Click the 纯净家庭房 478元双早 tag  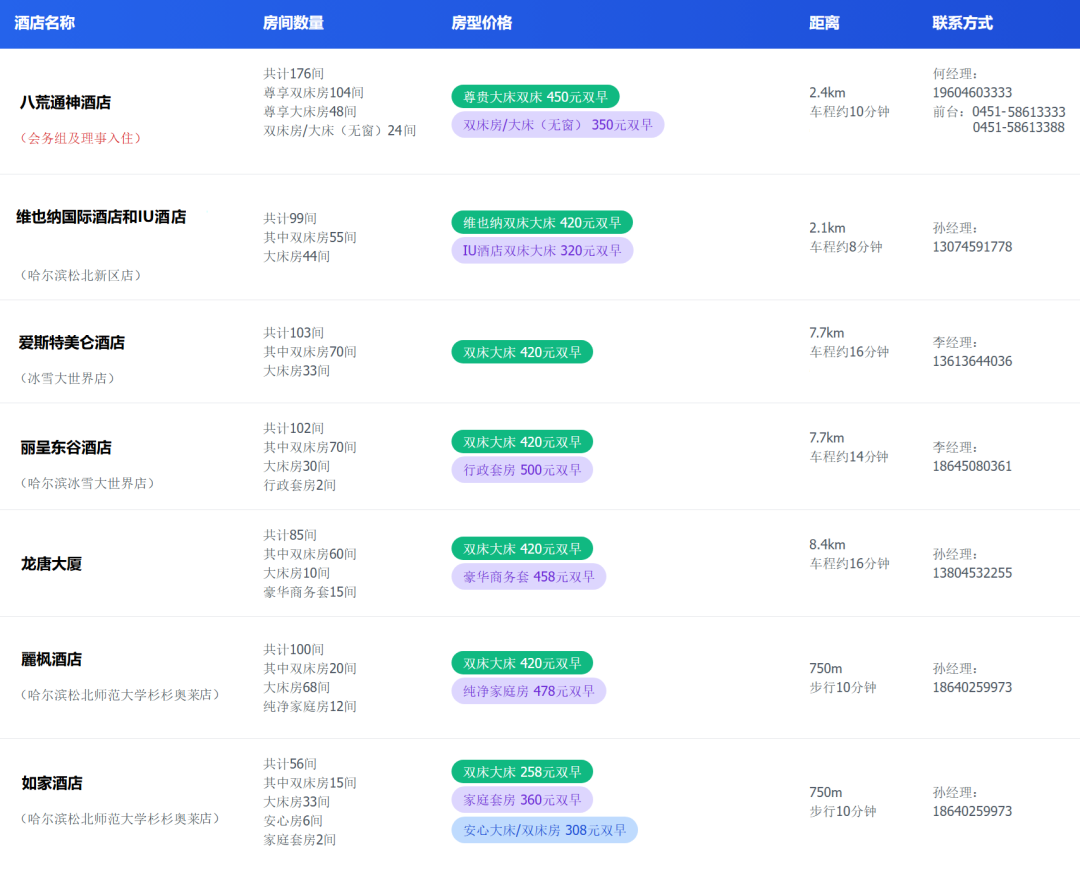pyautogui.click(x=528, y=691)
